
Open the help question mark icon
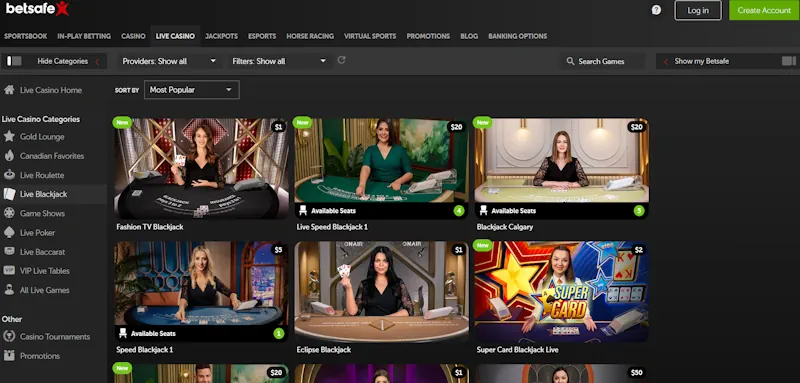656,10
